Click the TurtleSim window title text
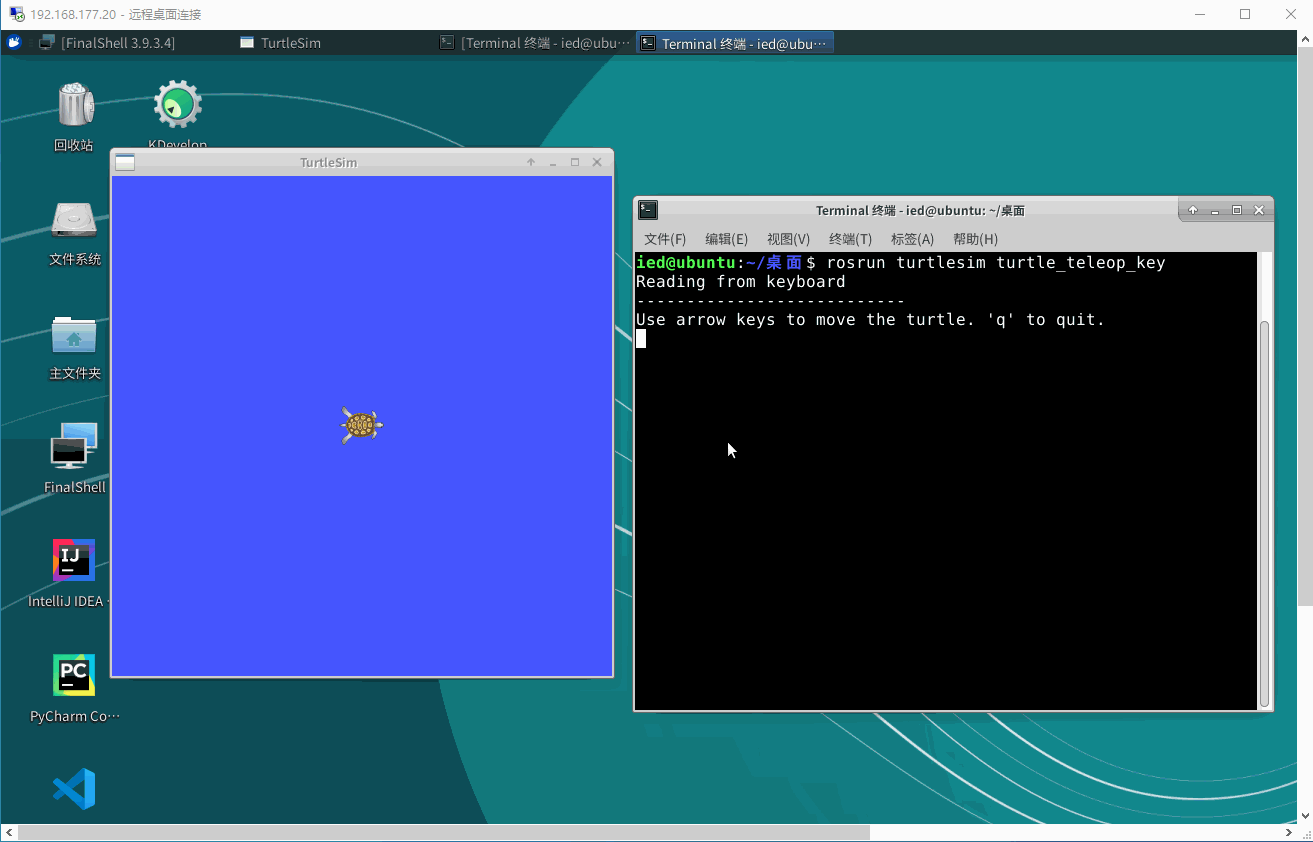This screenshot has height=842, width=1313. 328,162
